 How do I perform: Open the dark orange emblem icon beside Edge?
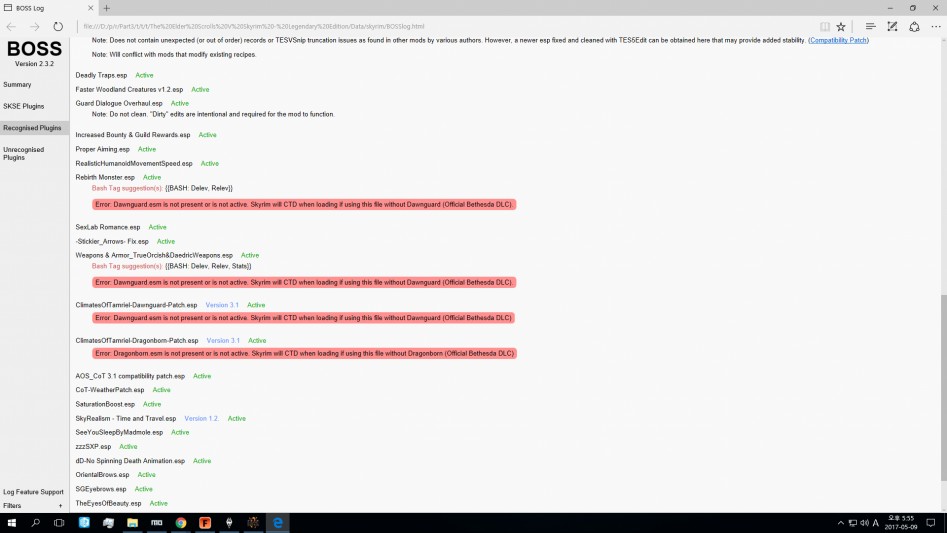[253, 523]
